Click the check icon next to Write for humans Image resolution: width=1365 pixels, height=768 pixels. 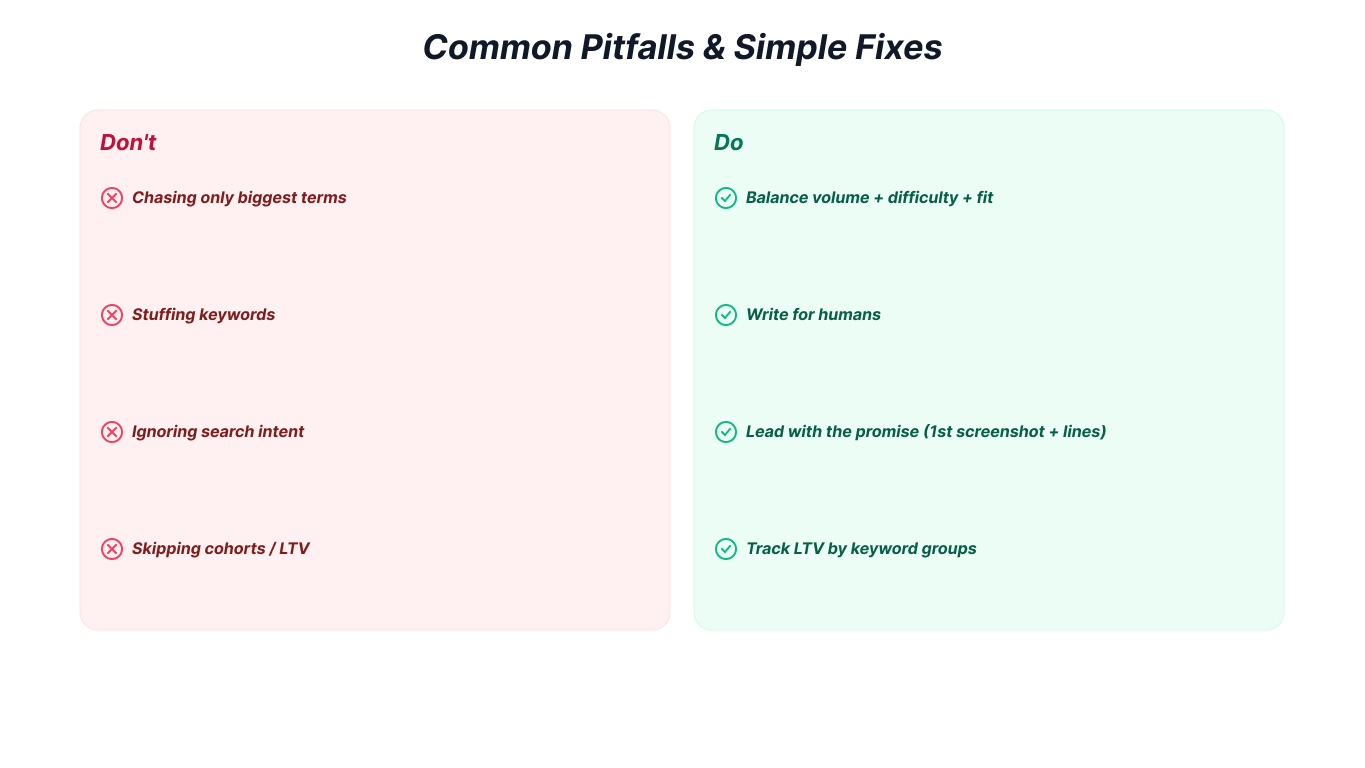[x=726, y=315]
